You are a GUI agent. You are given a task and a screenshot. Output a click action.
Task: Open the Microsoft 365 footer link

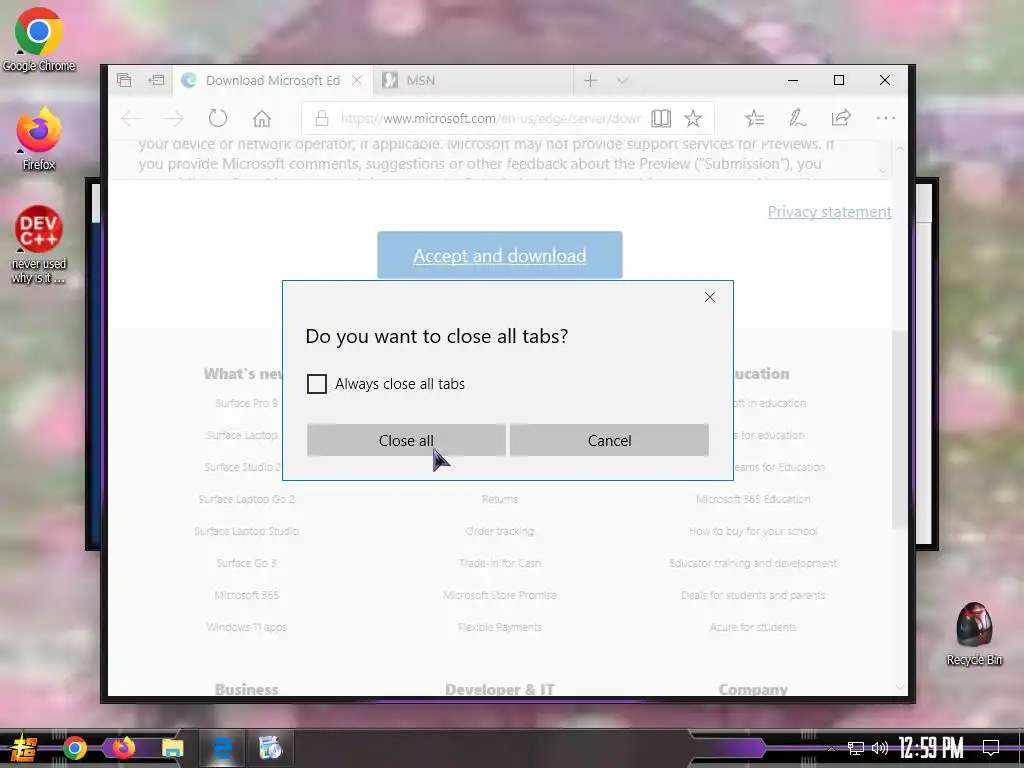coord(247,595)
